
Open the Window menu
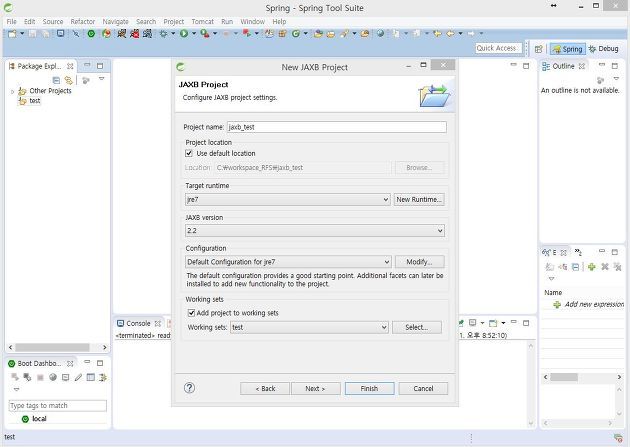[252, 22]
